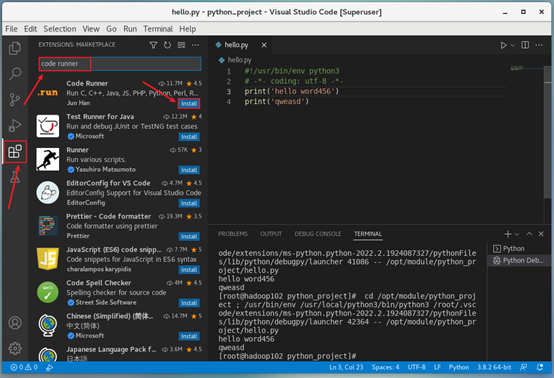The width and height of the screenshot is (554, 378).
Task: Select interpreter 3.8.2 64-bit
Action: tap(494, 367)
